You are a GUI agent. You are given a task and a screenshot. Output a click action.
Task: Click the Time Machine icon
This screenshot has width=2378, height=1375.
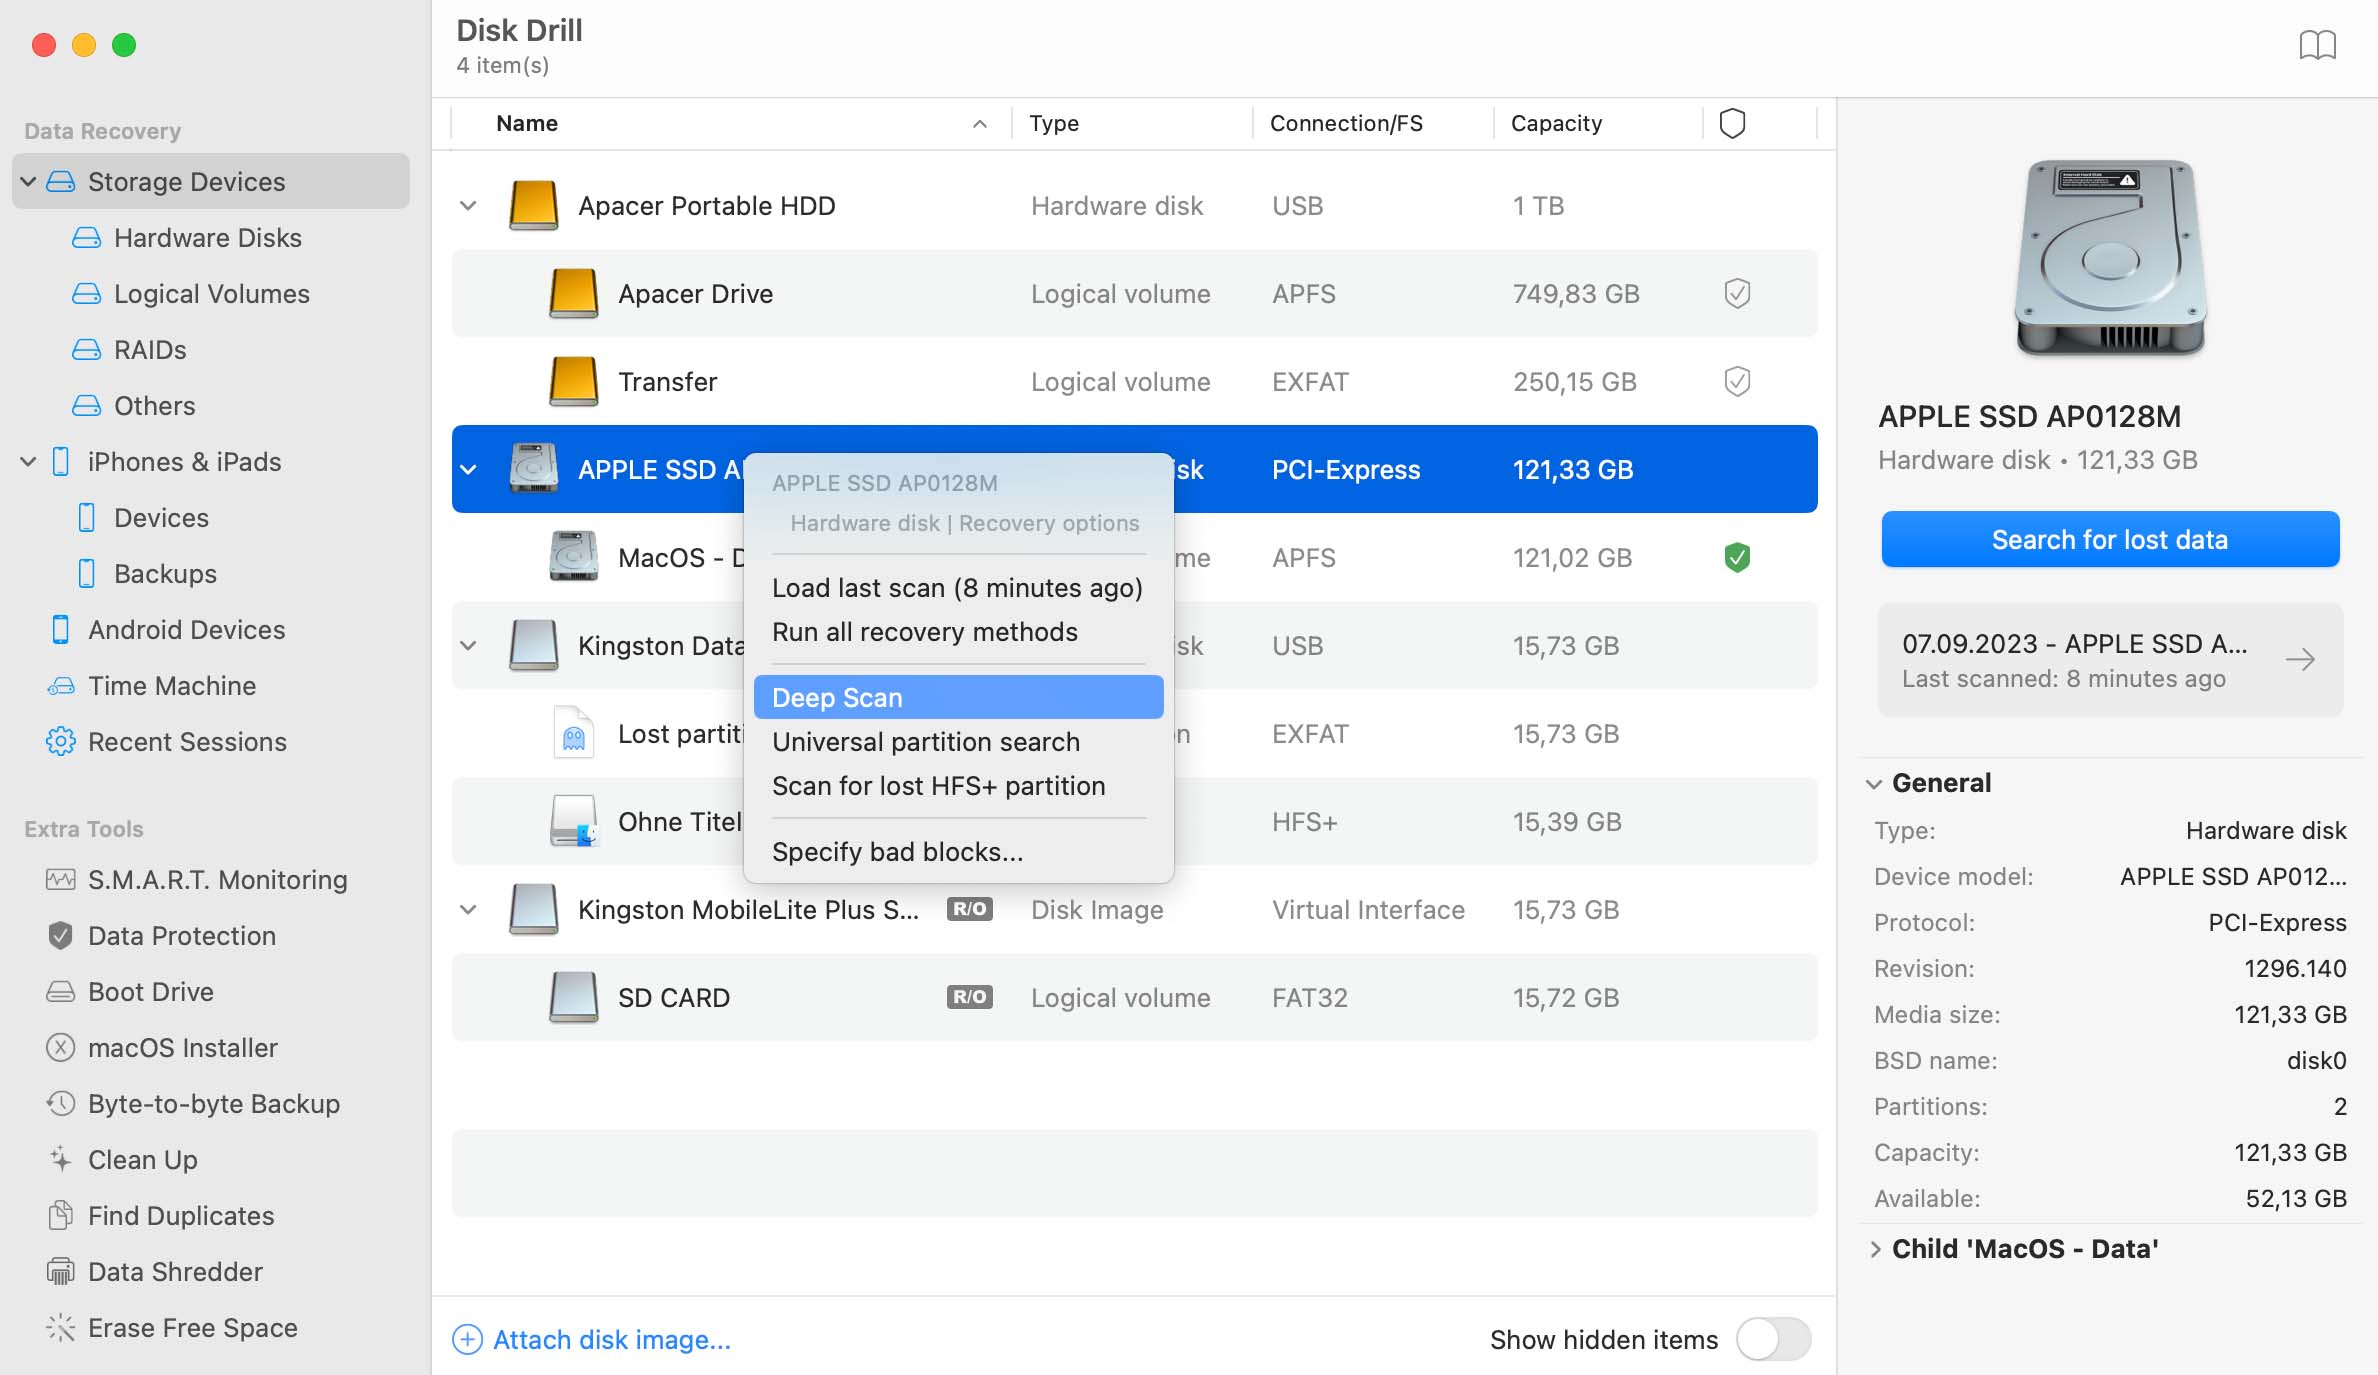coord(61,685)
